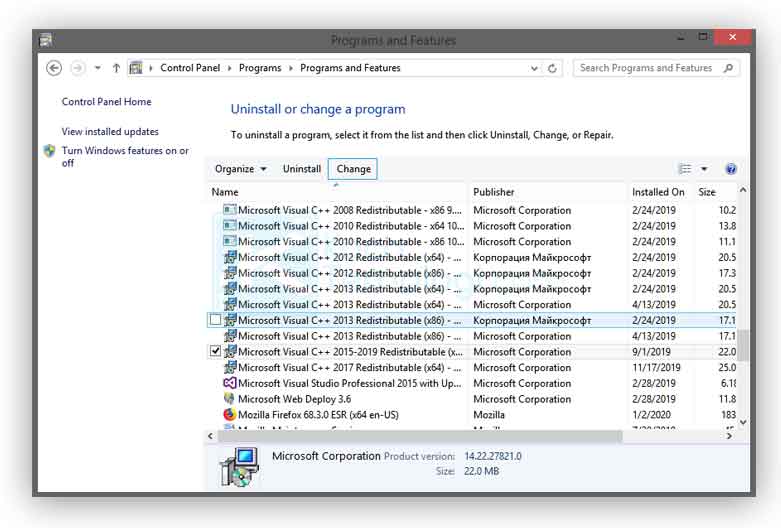The image size is (781, 528).
Task: Click the change view icon
Action: point(685,169)
